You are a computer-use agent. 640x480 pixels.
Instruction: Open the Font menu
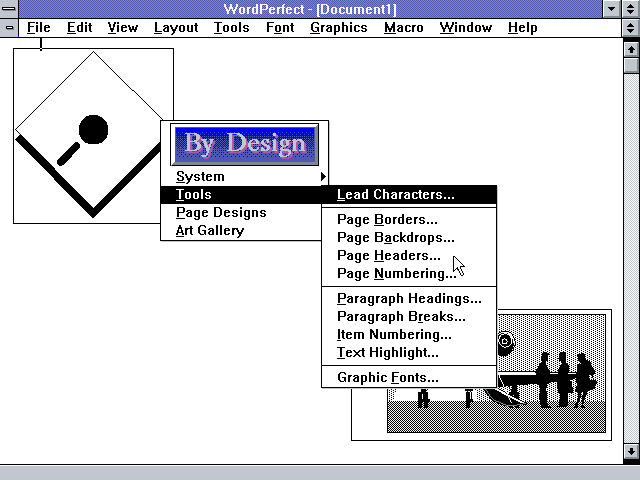280,28
